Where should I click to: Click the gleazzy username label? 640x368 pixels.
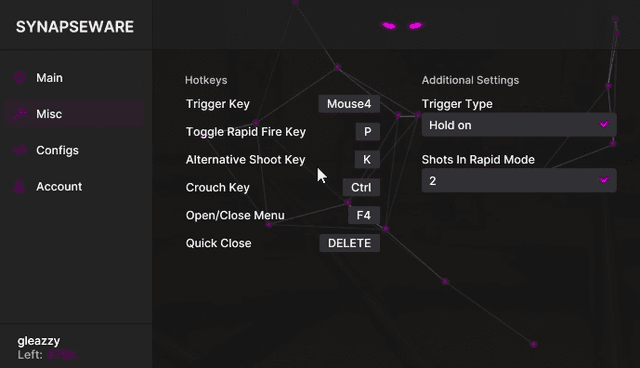(x=39, y=341)
